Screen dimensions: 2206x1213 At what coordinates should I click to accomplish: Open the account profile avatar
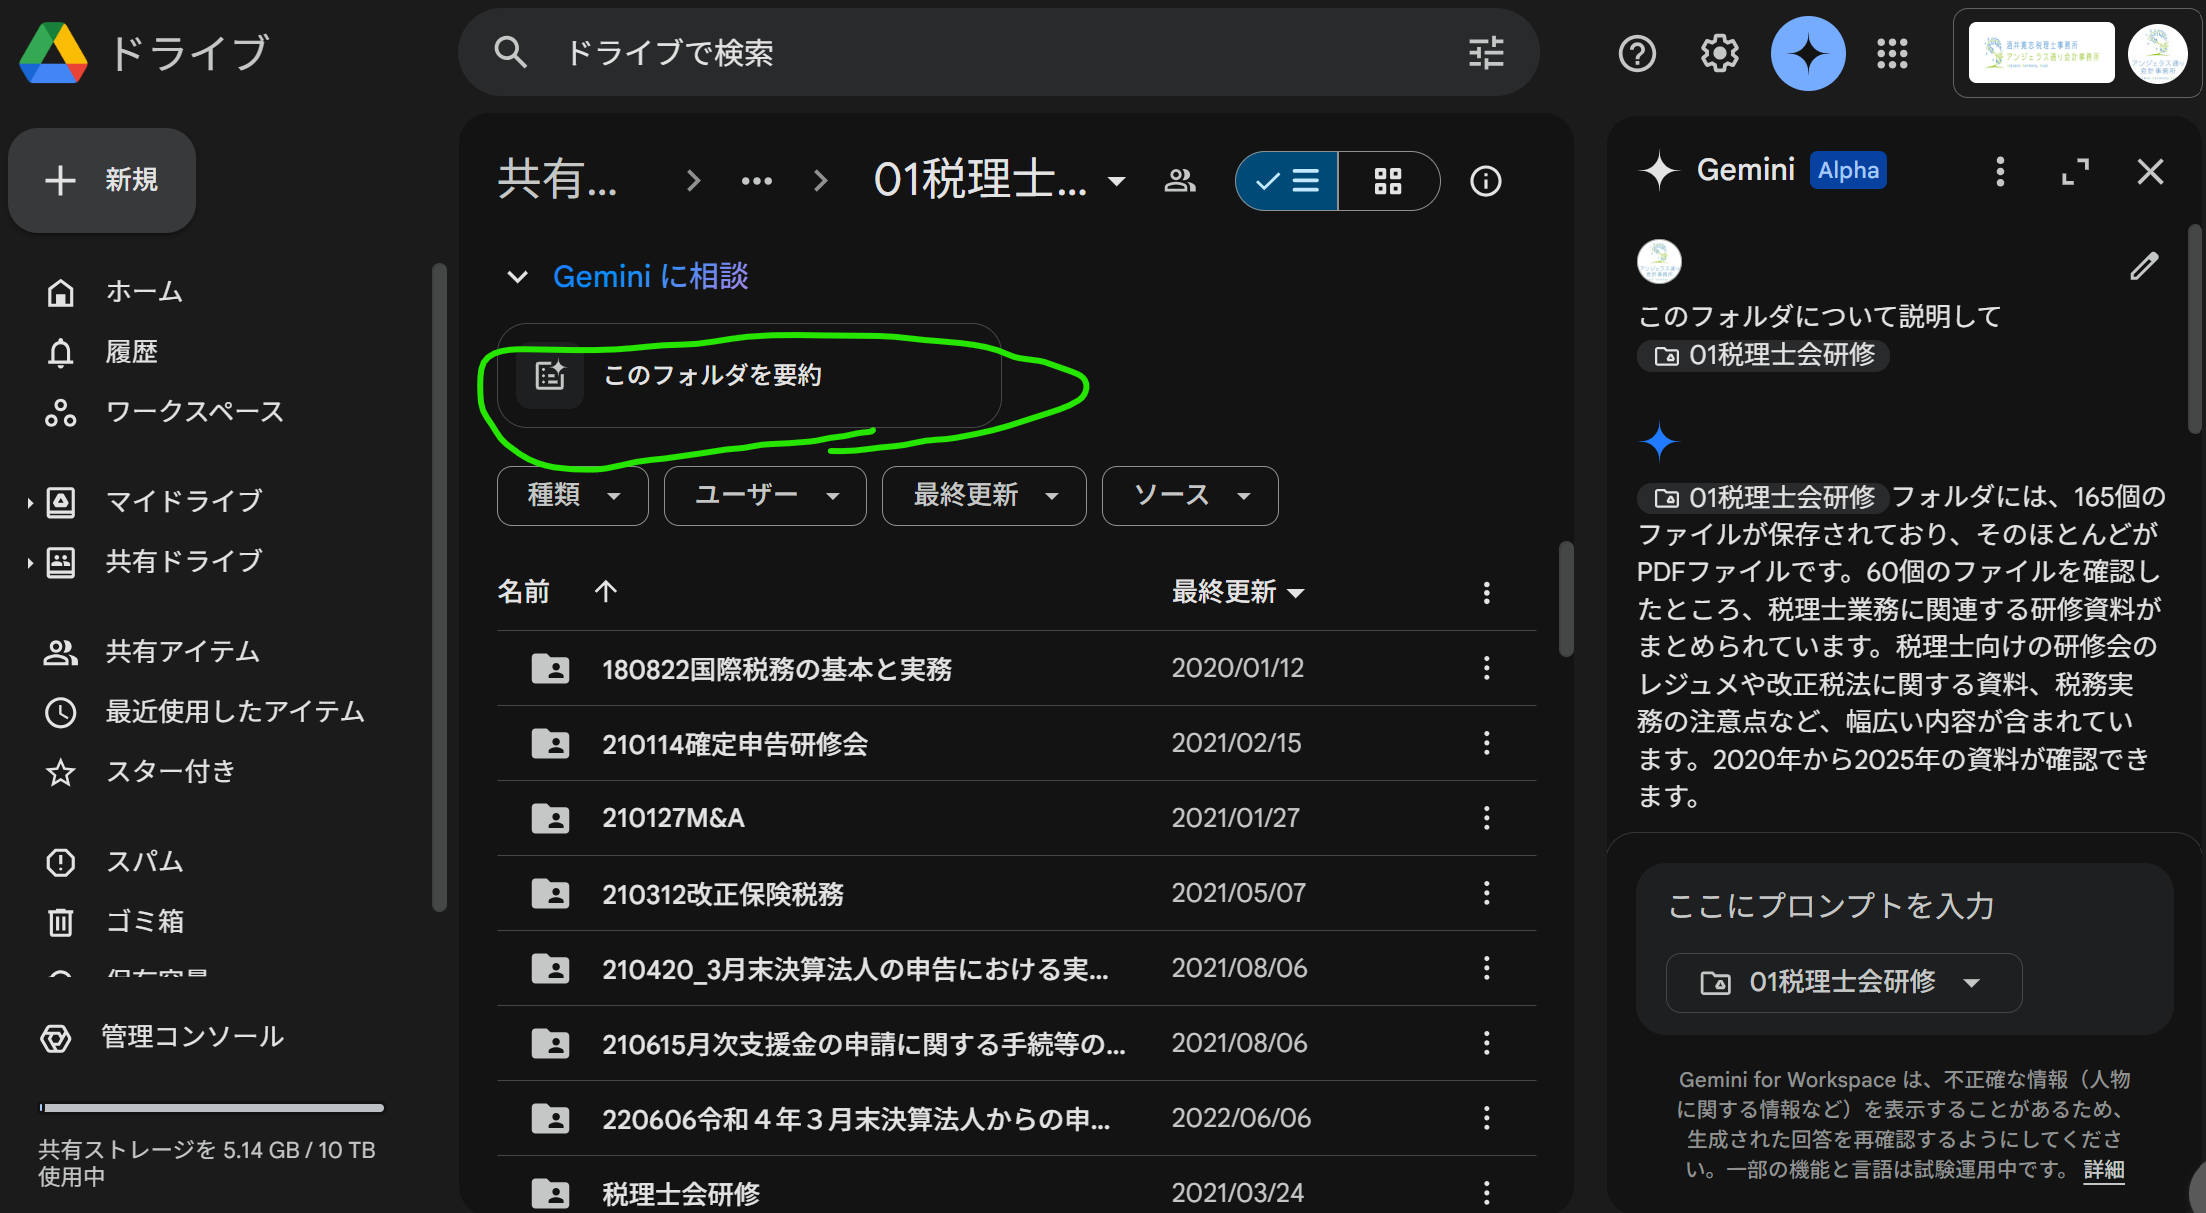point(2157,53)
